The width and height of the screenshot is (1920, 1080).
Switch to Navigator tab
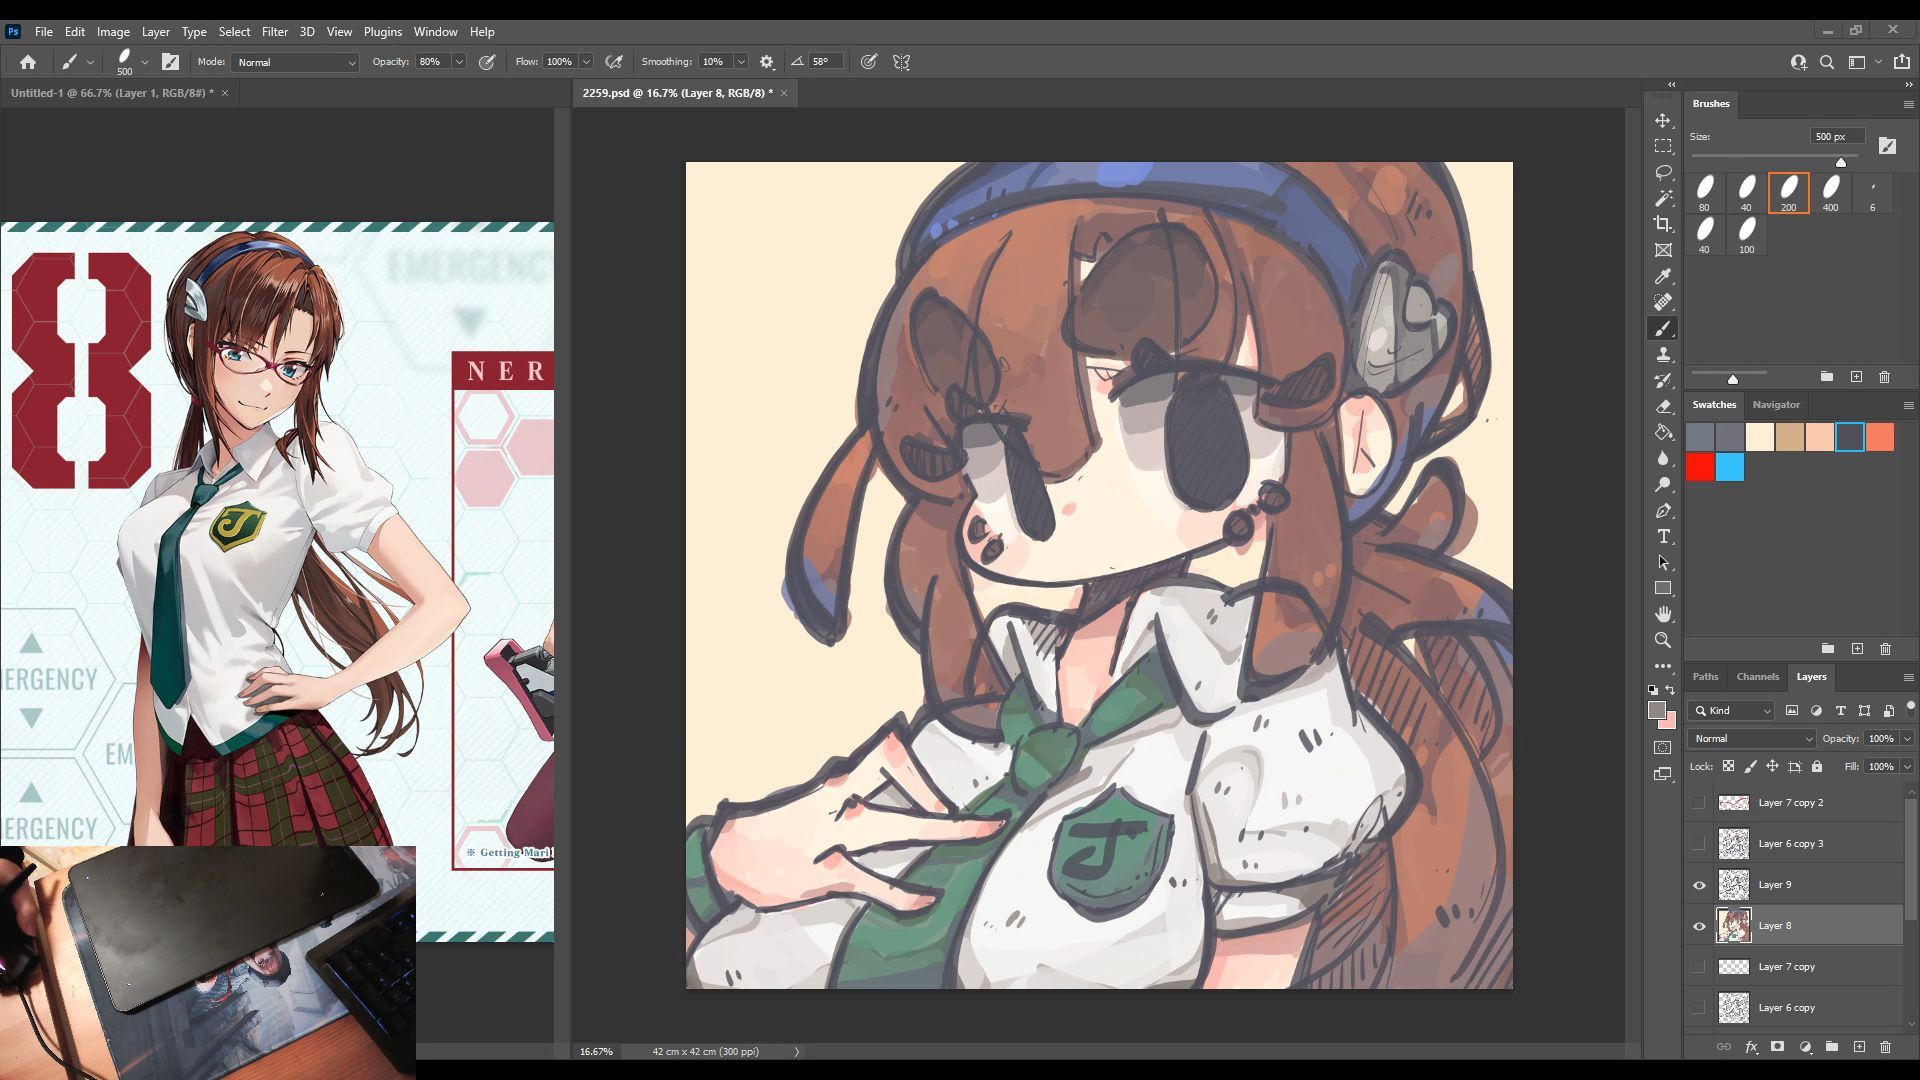(1775, 405)
